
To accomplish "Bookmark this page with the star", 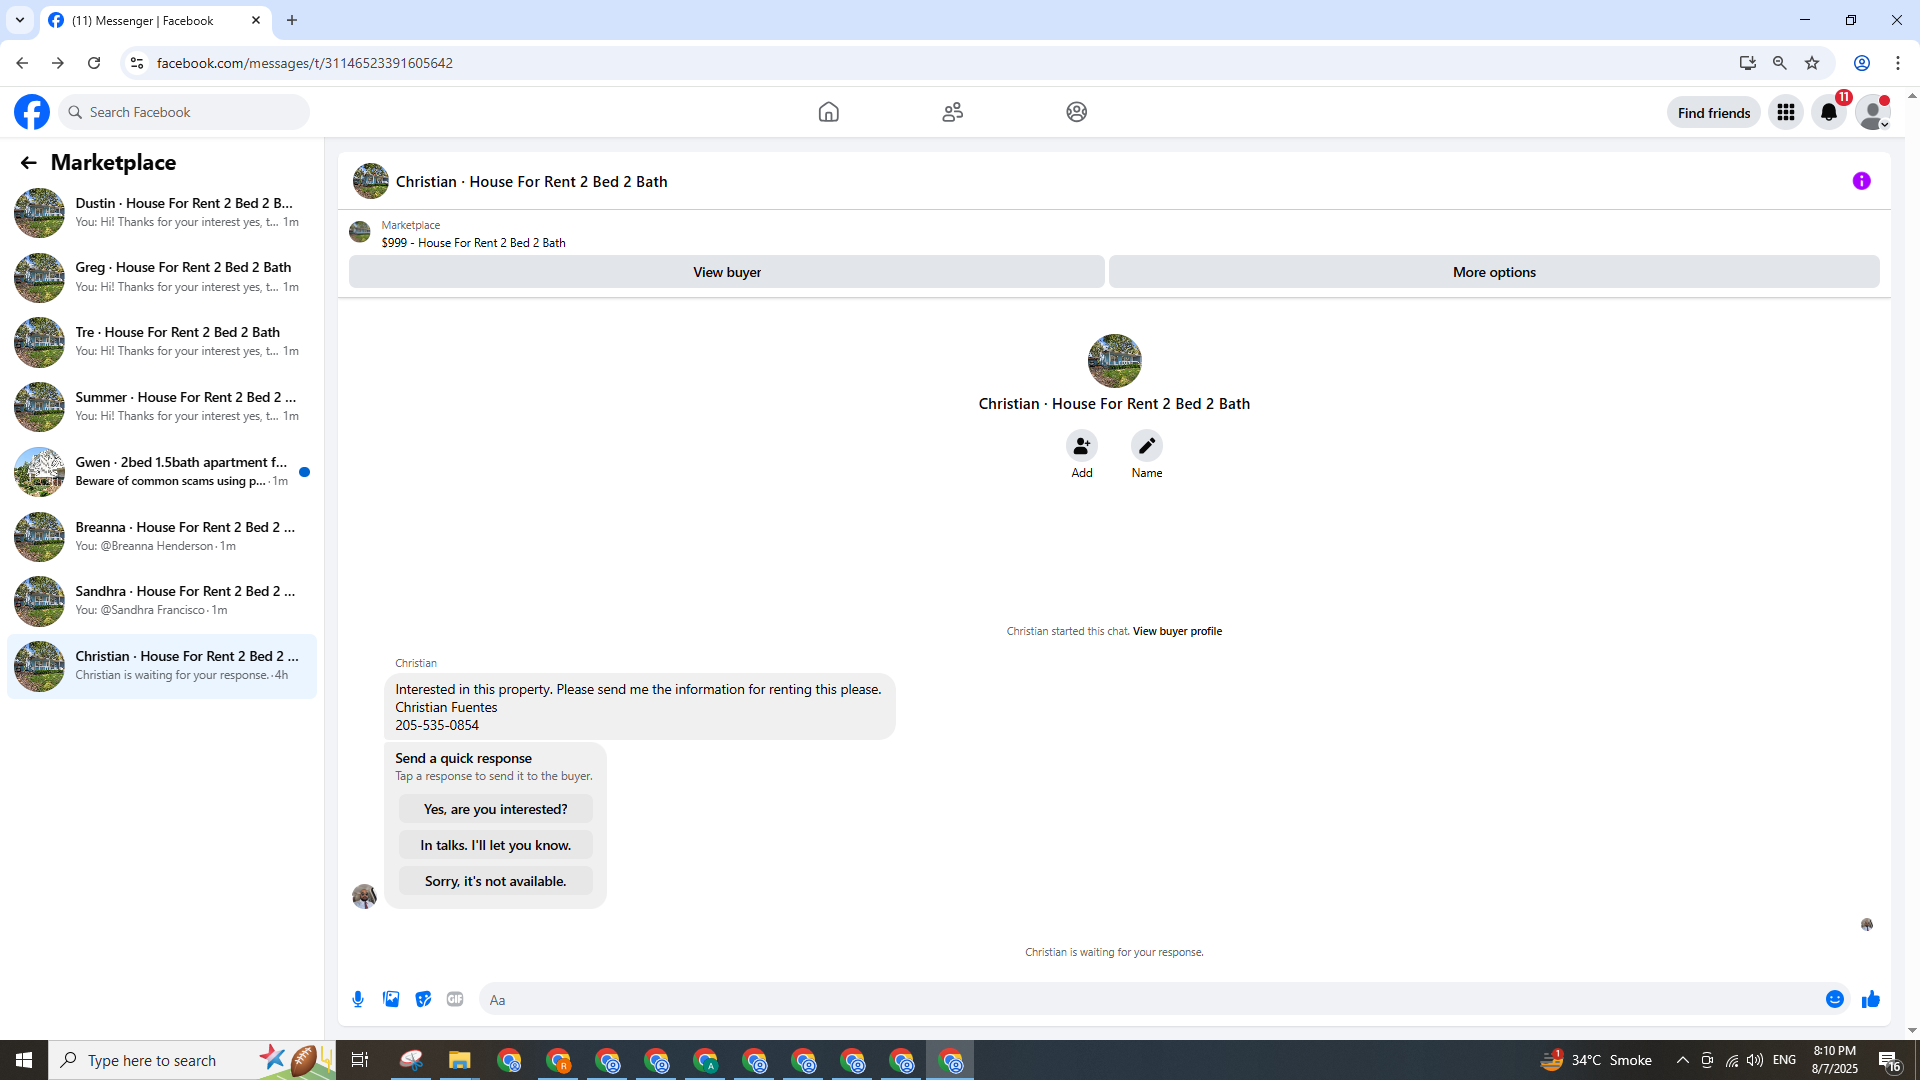I will point(1812,63).
